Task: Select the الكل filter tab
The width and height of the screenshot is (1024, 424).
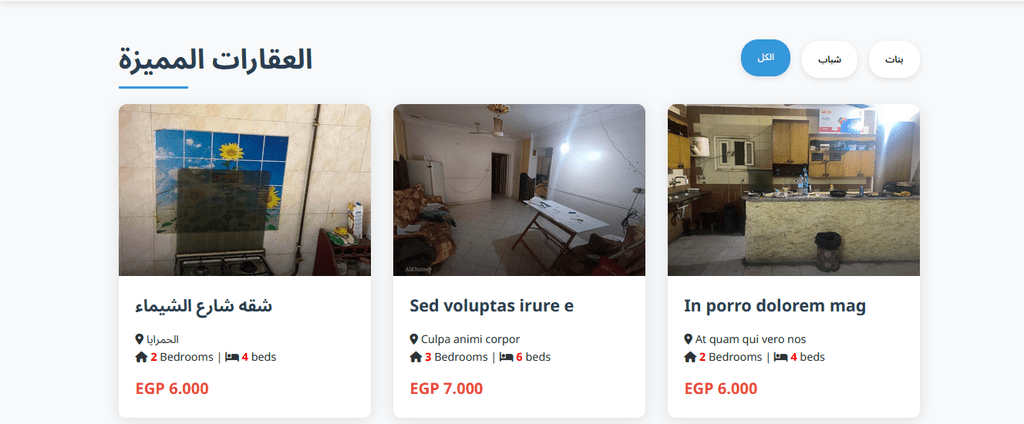Action: 765,59
